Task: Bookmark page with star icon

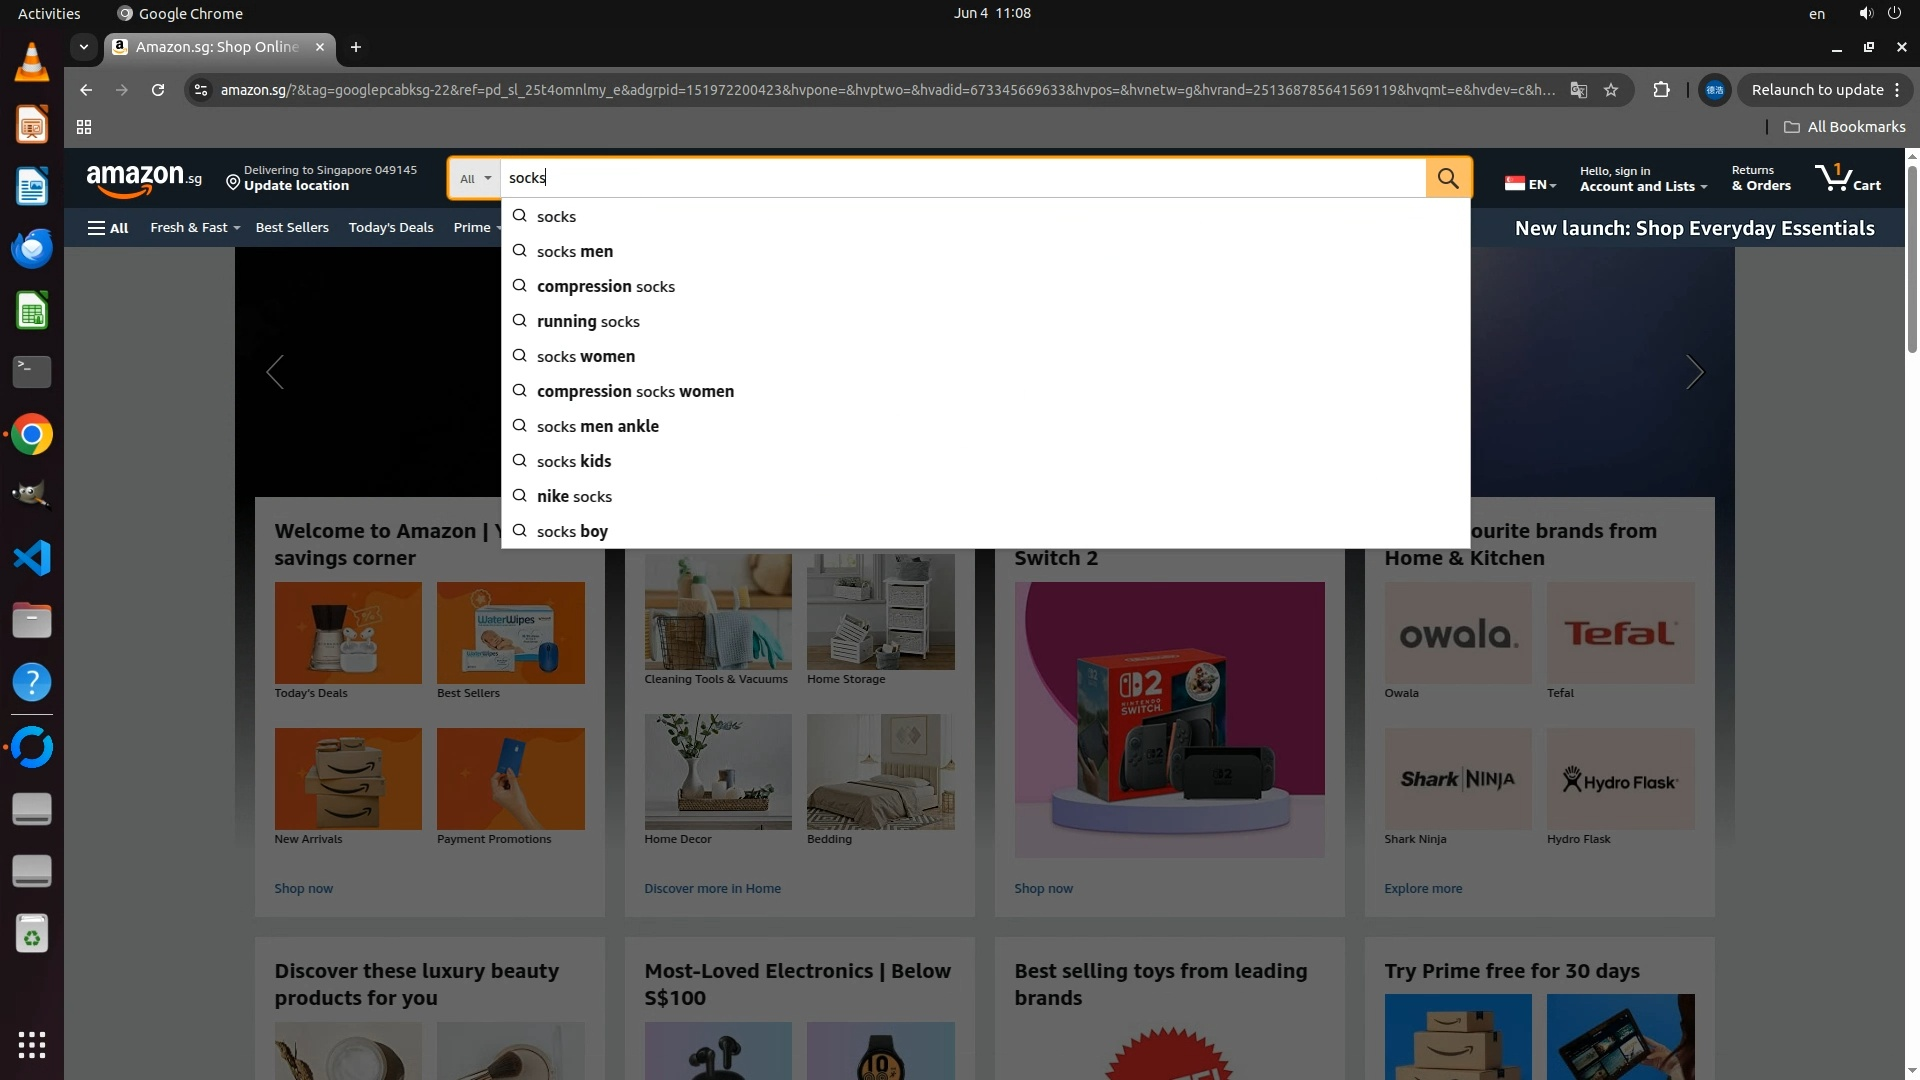Action: coord(1611,90)
